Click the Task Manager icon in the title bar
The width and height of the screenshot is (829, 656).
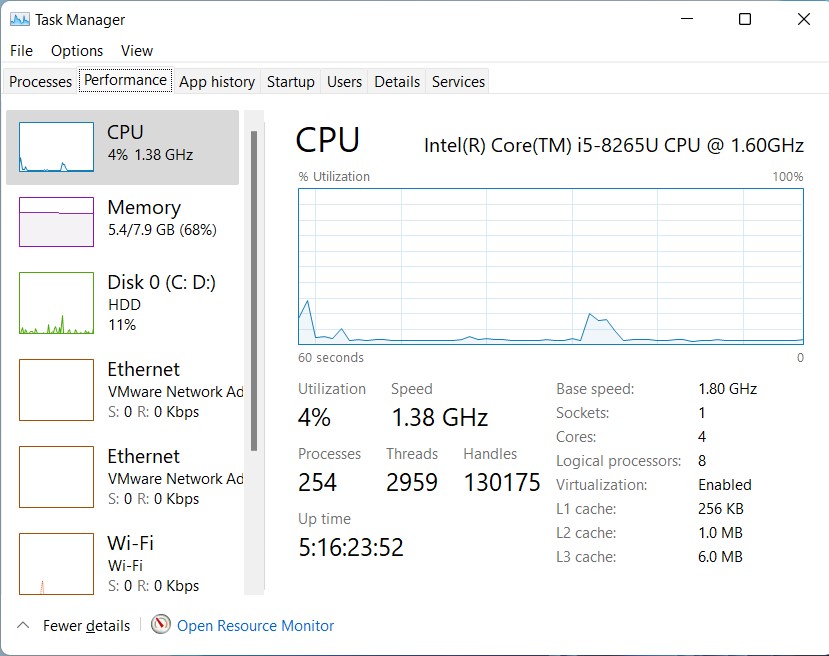[x=21, y=19]
